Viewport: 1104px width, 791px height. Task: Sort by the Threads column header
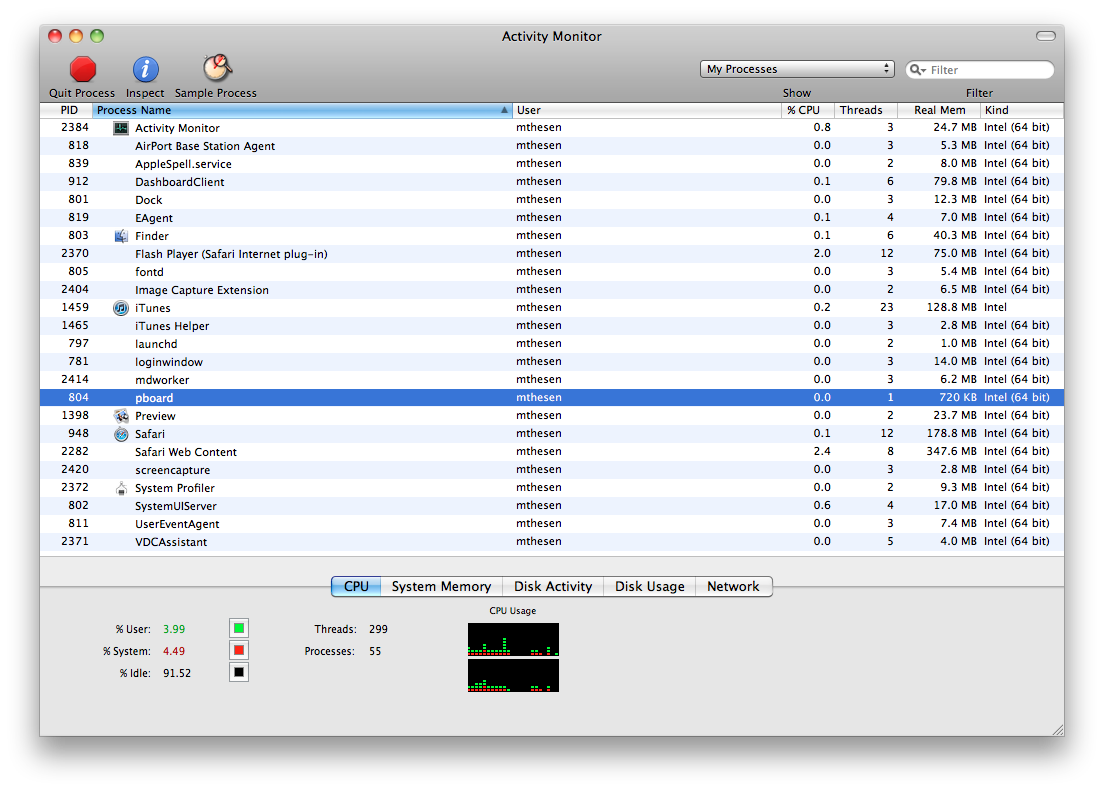coord(865,110)
